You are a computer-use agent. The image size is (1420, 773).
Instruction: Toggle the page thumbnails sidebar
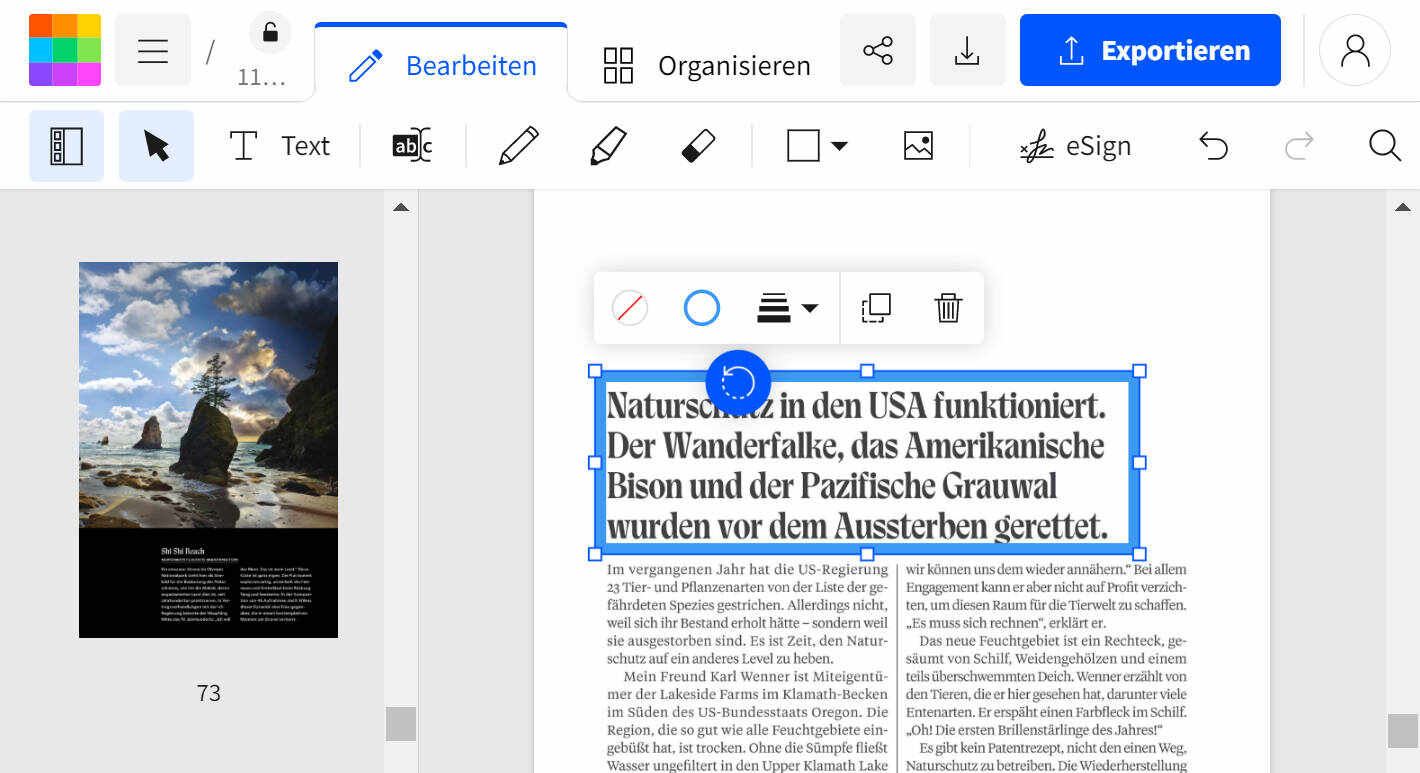click(66, 146)
